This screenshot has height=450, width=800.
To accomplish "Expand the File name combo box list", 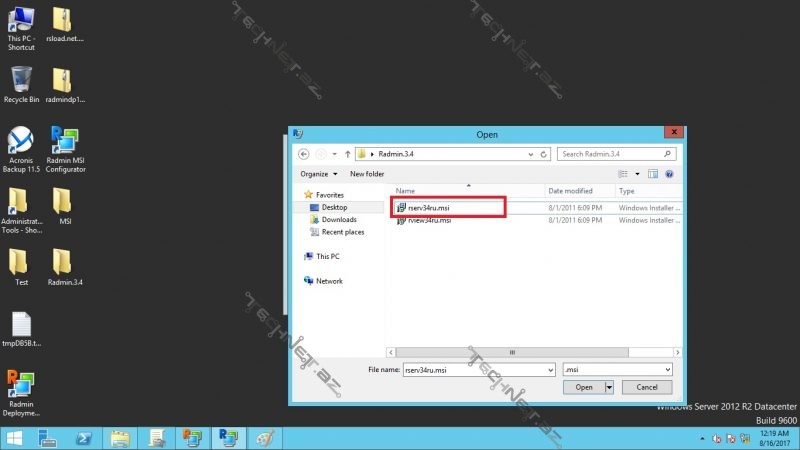I will click(549, 369).
